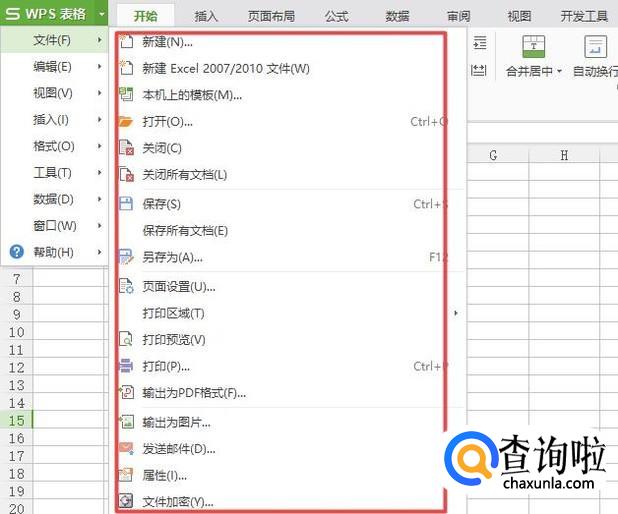Image resolution: width=618 pixels, height=514 pixels.
Task: Click the 合并居中 merge center icon
Action: (x=533, y=47)
